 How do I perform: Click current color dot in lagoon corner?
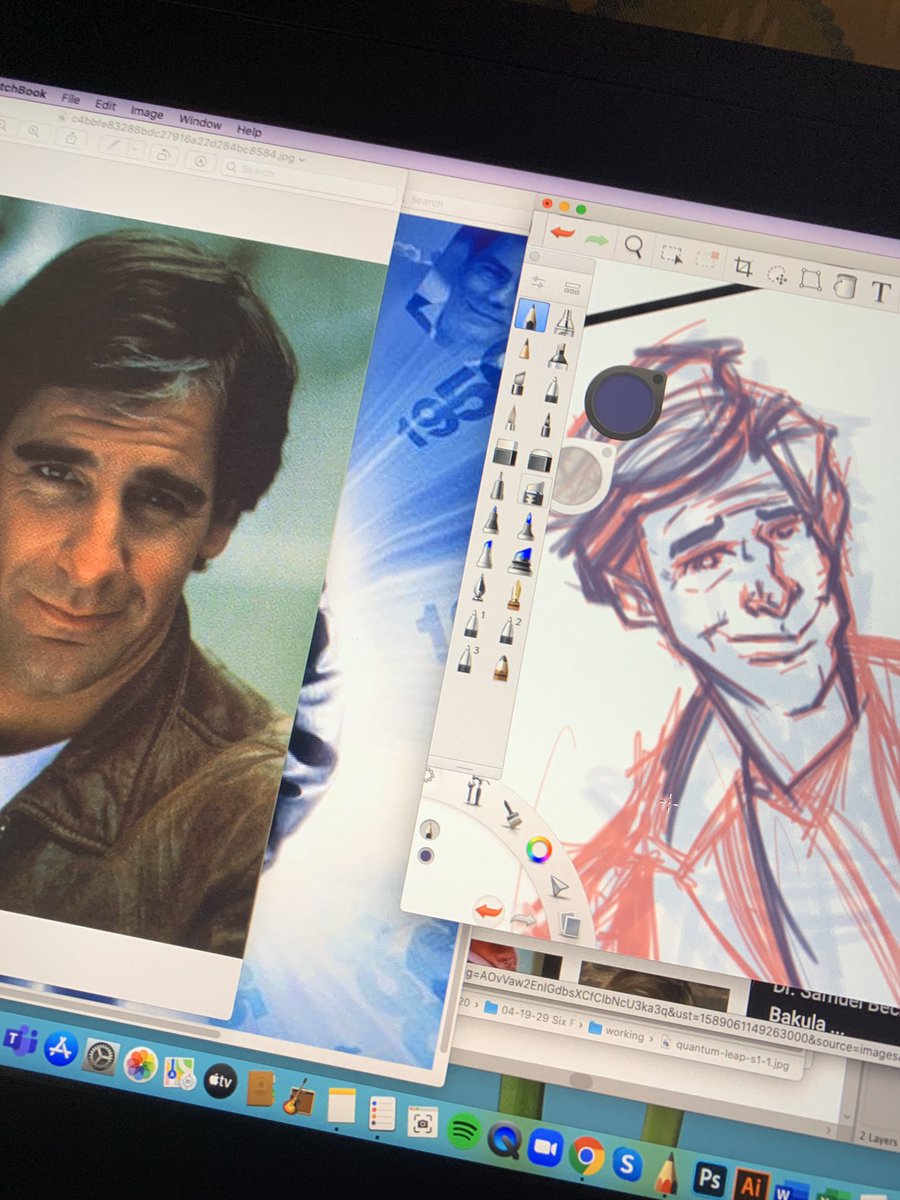[x=426, y=856]
